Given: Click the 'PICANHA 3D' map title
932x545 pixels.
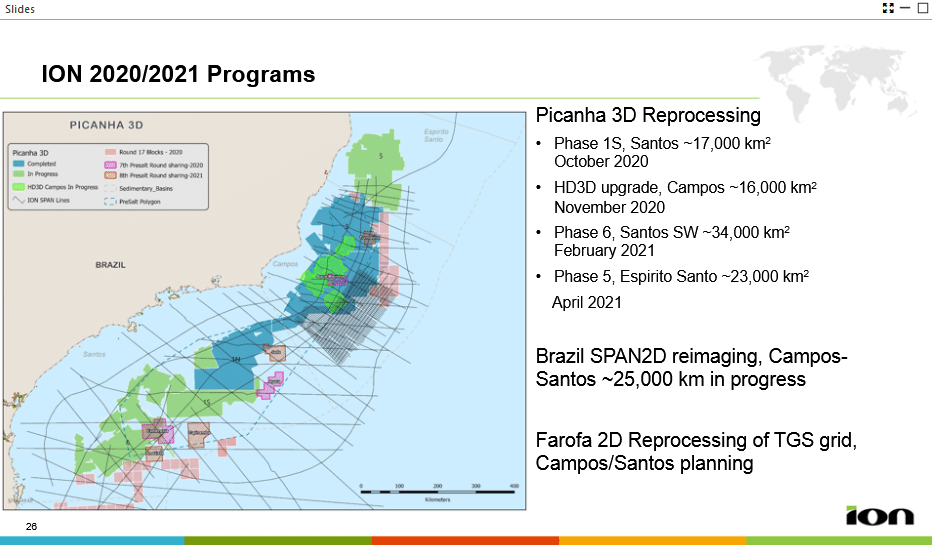Looking at the screenshot, I should pos(106,125).
